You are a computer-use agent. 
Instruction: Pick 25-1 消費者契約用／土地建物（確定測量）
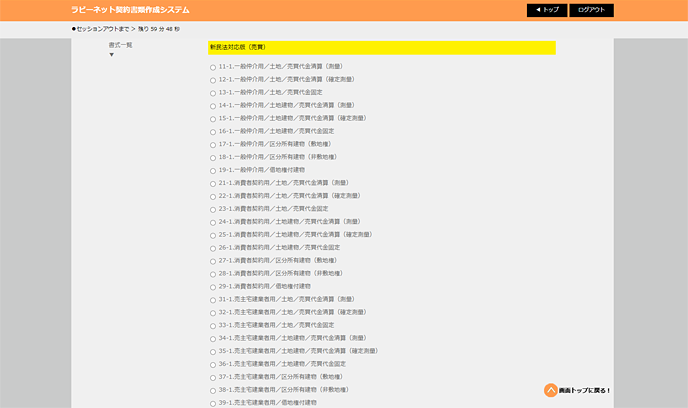[213, 236]
